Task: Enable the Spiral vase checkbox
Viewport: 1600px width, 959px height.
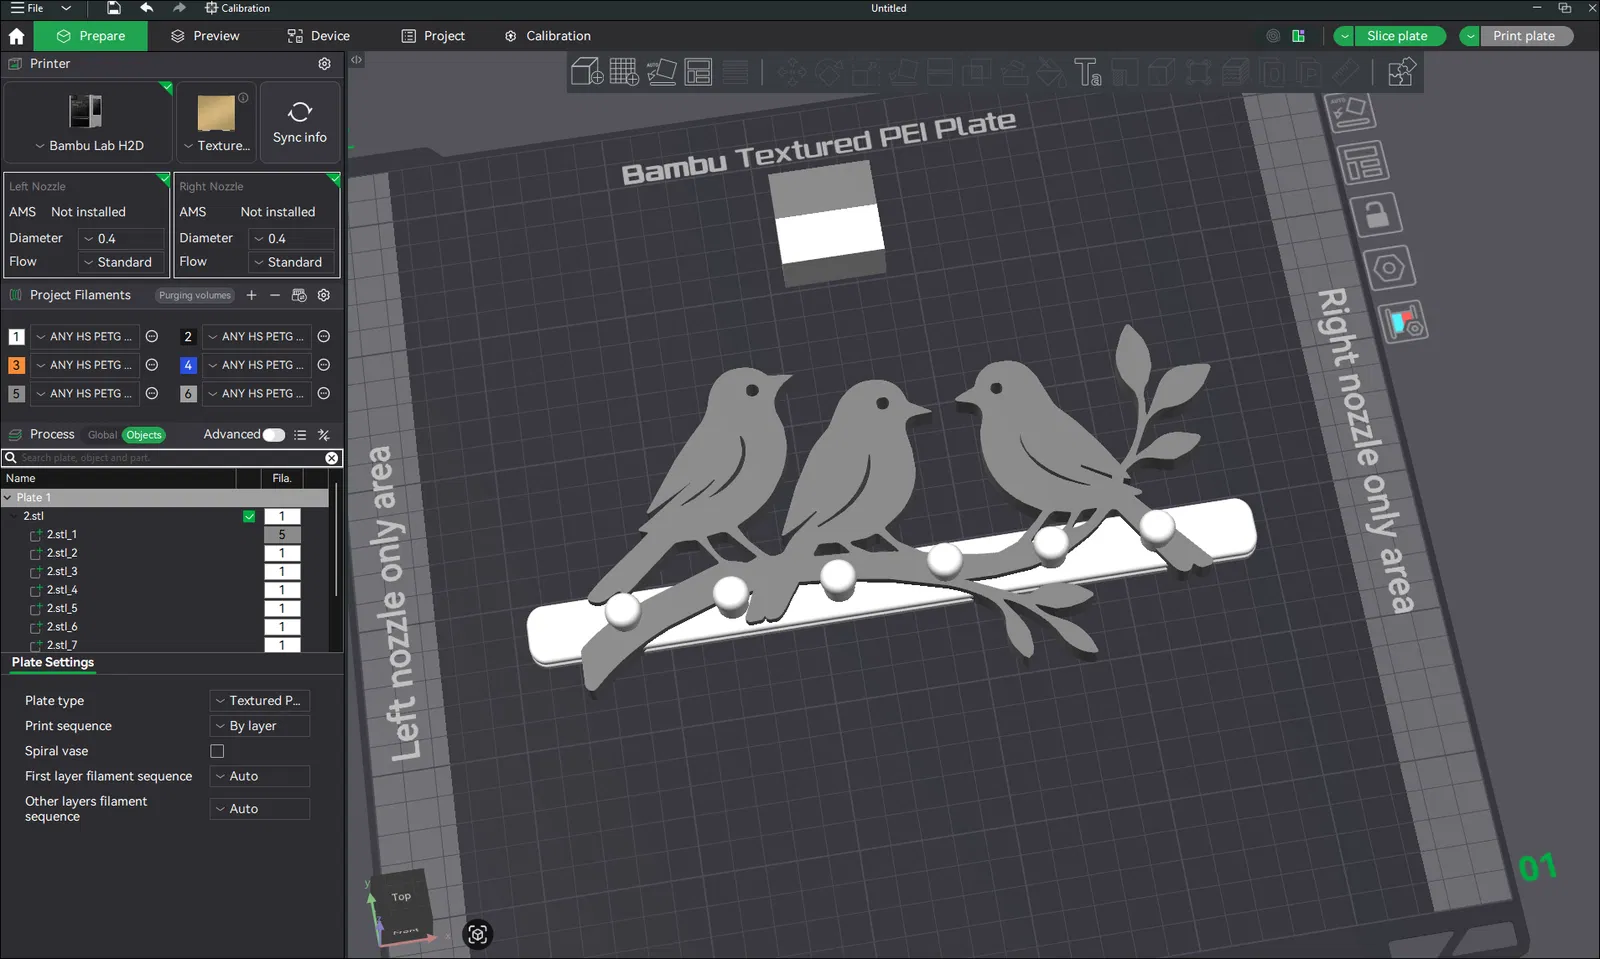Action: click(x=217, y=751)
